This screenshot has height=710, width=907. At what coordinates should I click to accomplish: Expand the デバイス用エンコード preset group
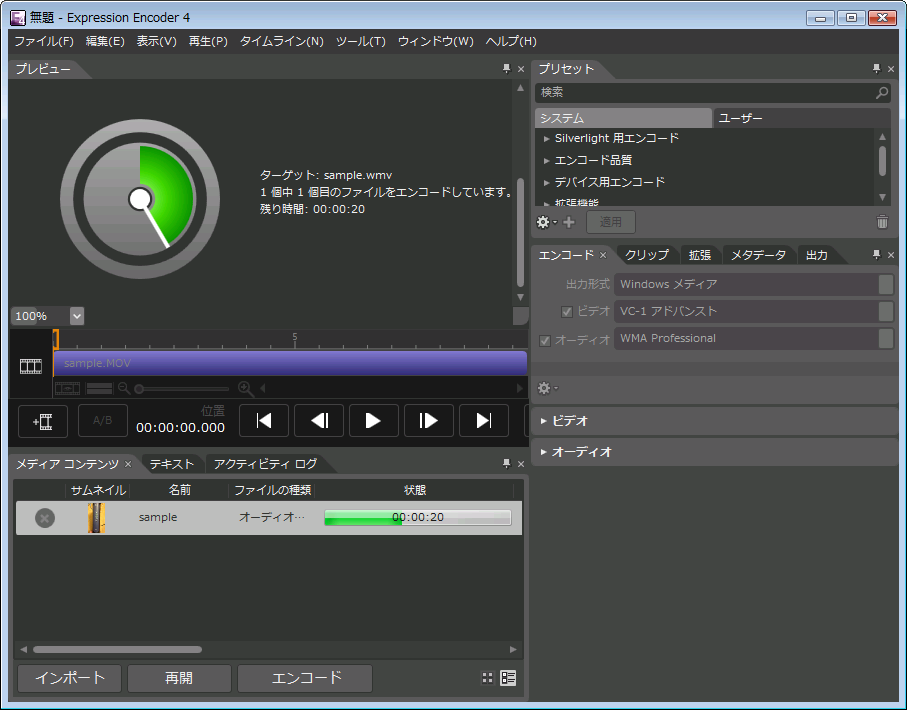(546, 183)
